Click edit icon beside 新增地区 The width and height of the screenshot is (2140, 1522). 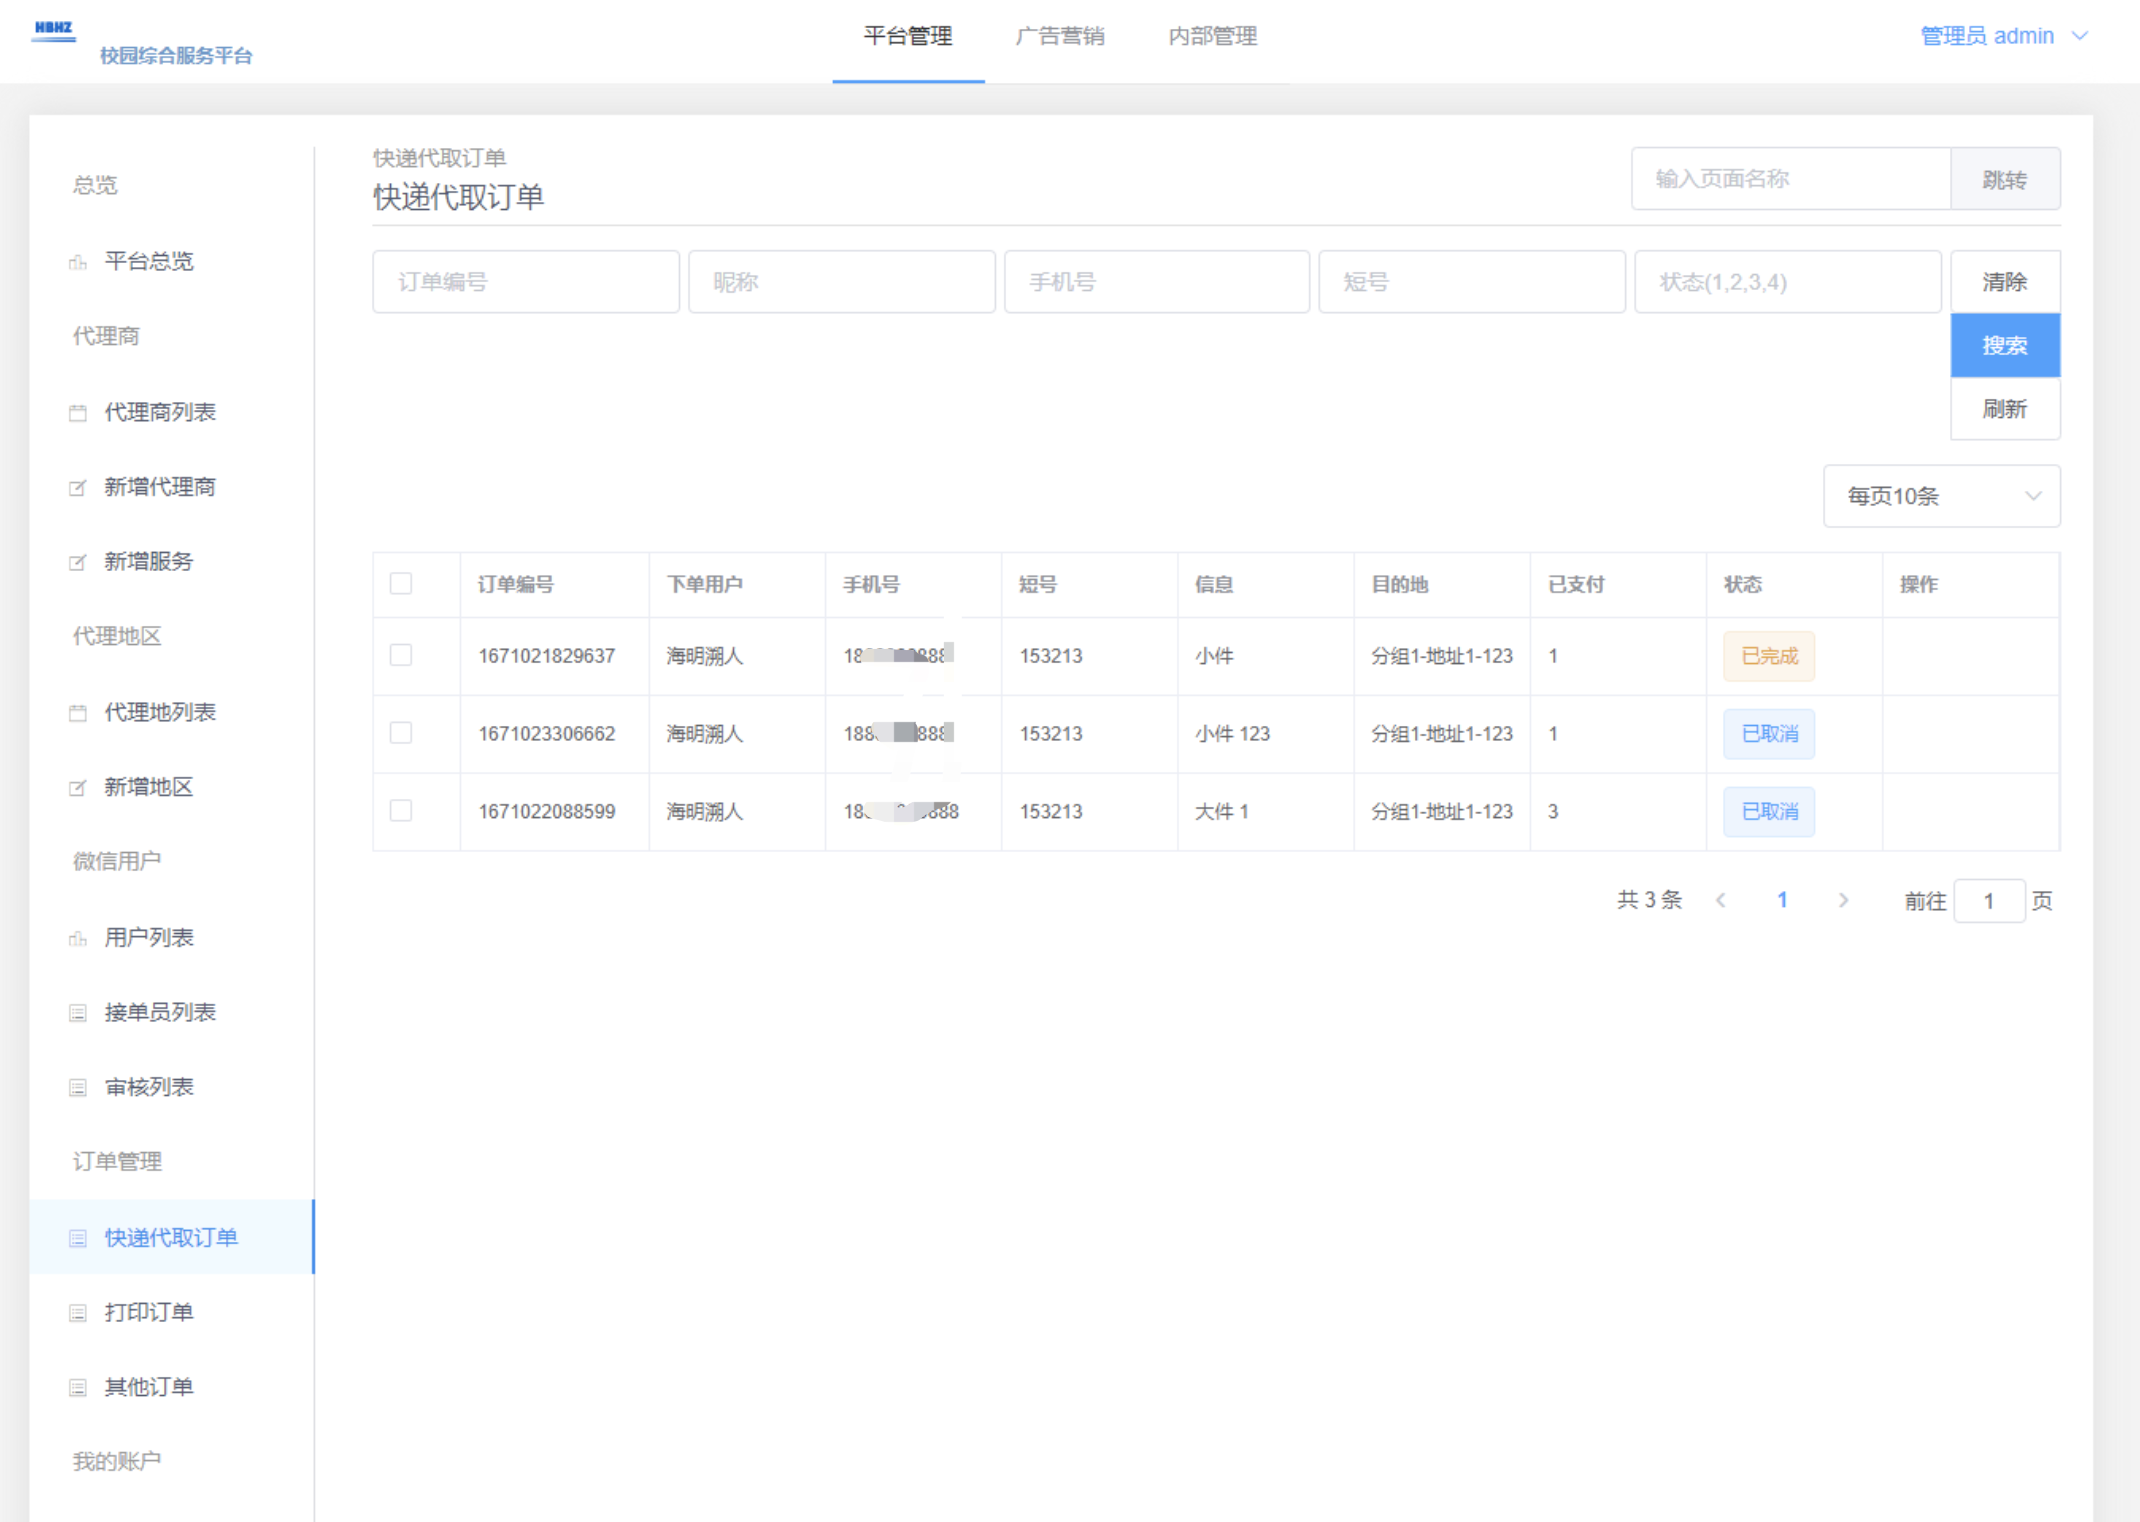pyautogui.click(x=78, y=788)
